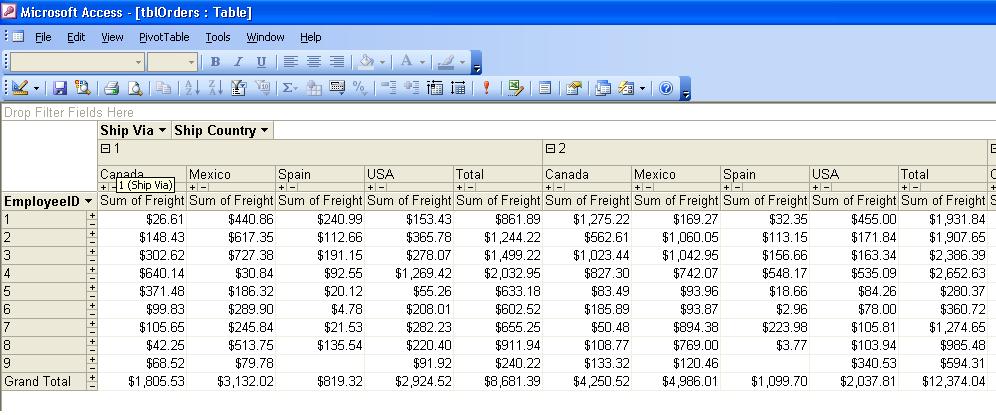Collapse the Ship Via group 2

click(x=550, y=149)
